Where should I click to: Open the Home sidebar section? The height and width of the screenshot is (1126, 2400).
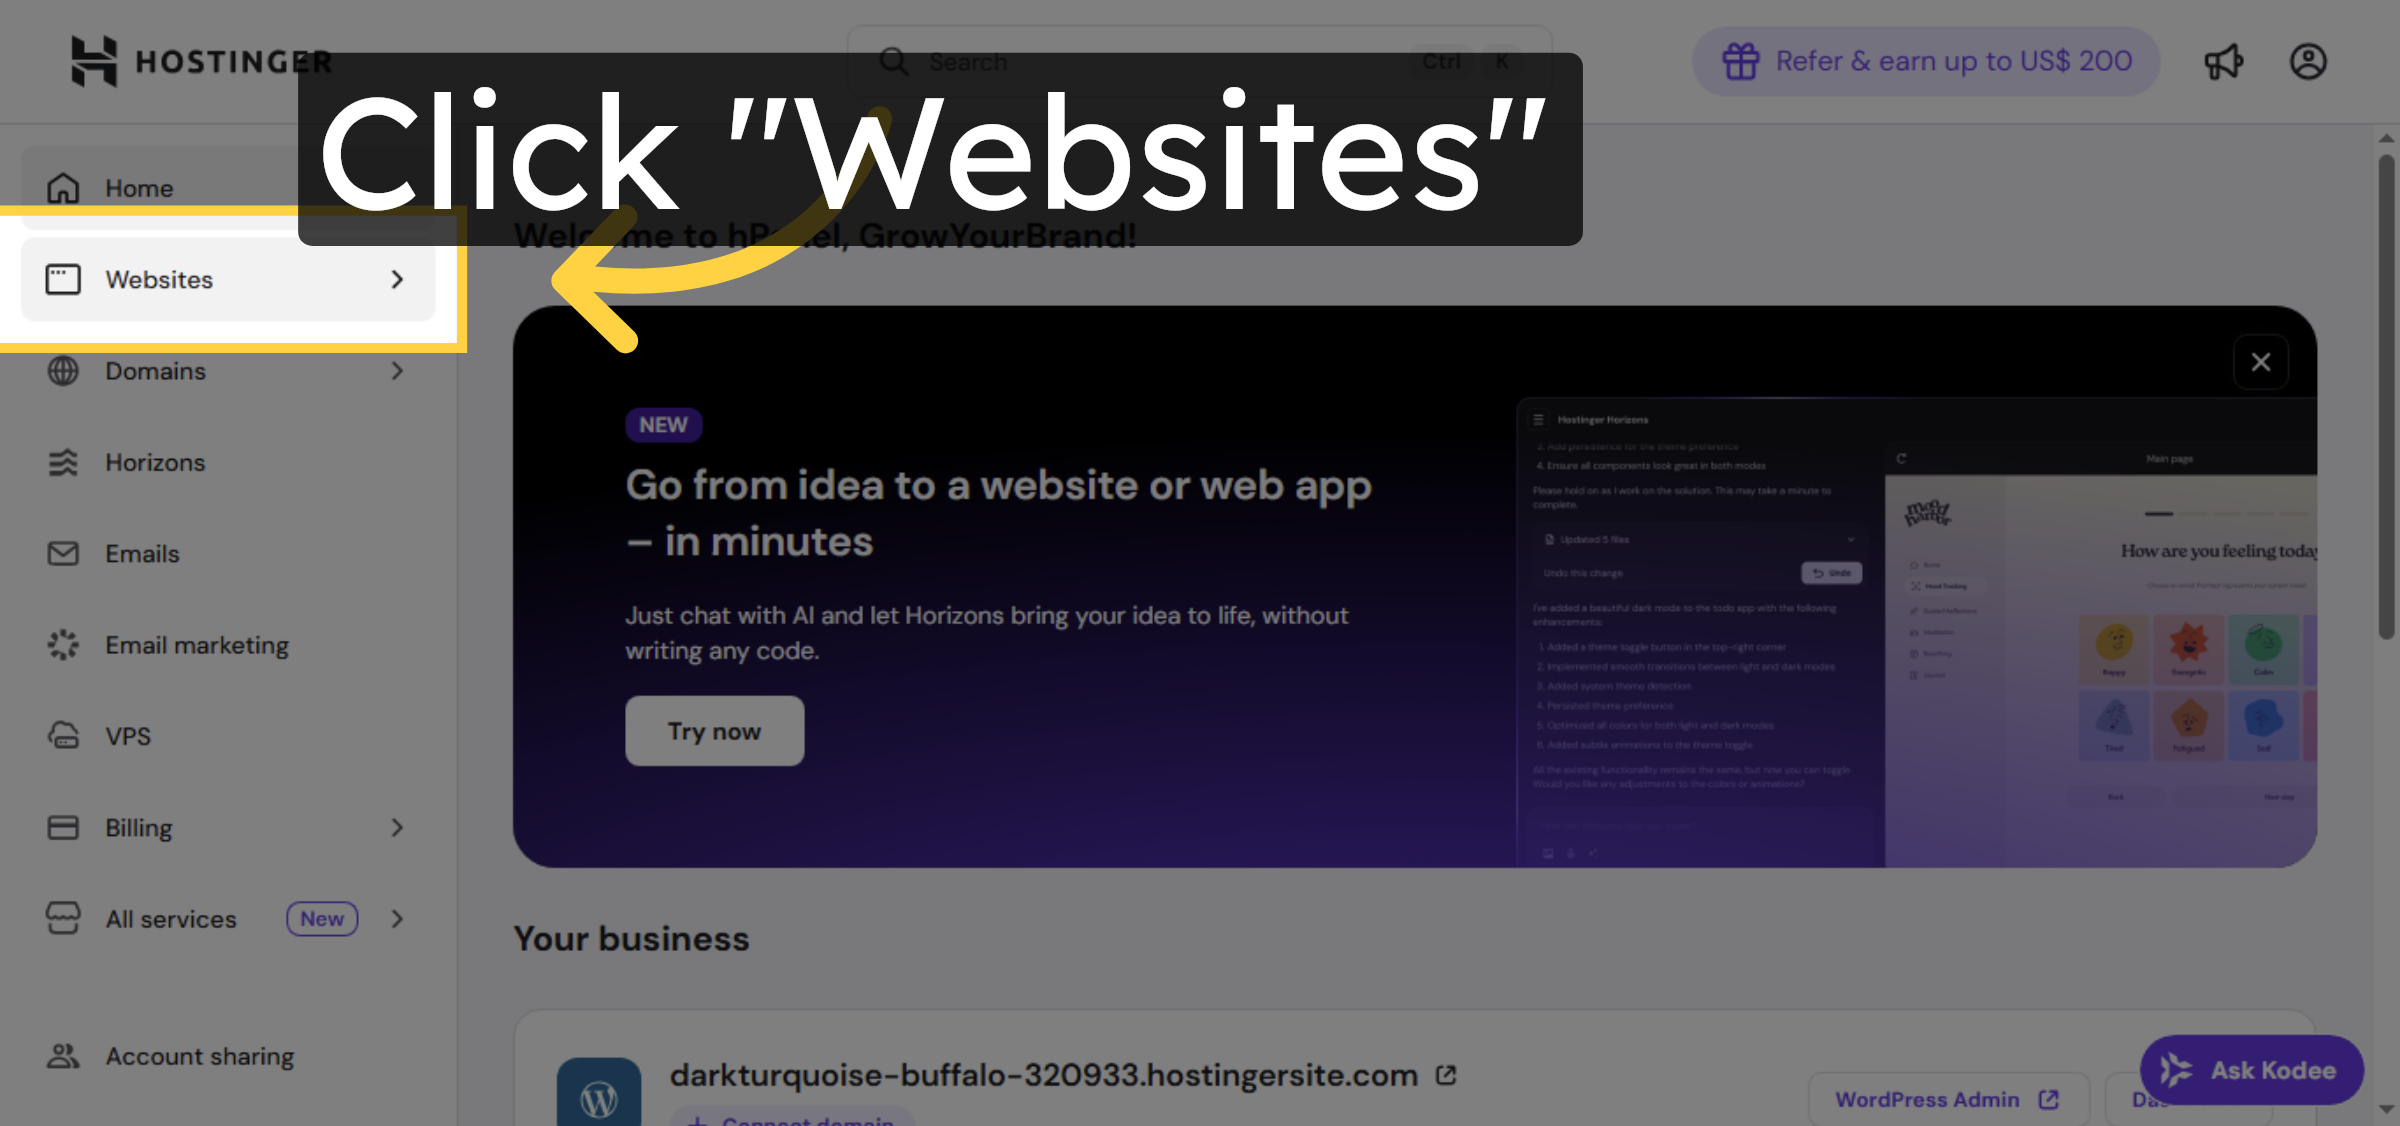pyautogui.click(x=139, y=187)
